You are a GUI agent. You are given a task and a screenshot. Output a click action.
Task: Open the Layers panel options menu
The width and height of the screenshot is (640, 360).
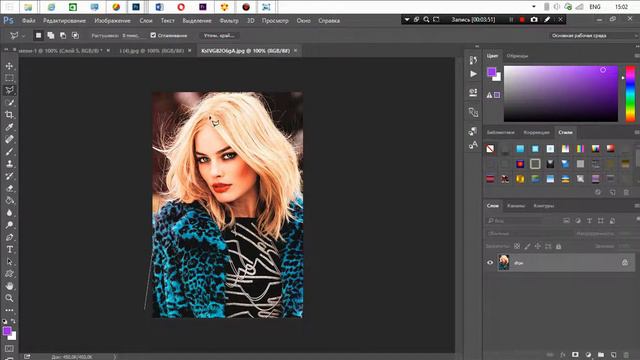click(x=637, y=206)
